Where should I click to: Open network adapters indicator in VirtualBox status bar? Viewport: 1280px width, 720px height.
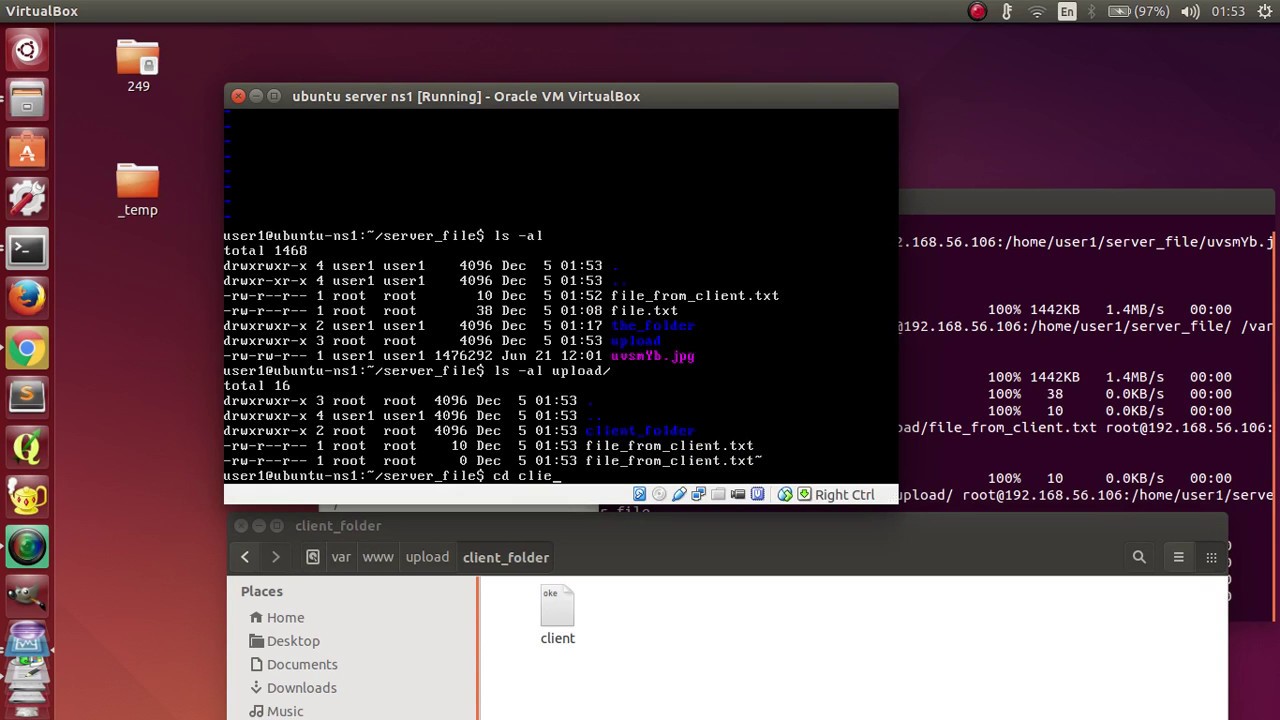click(x=699, y=494)
